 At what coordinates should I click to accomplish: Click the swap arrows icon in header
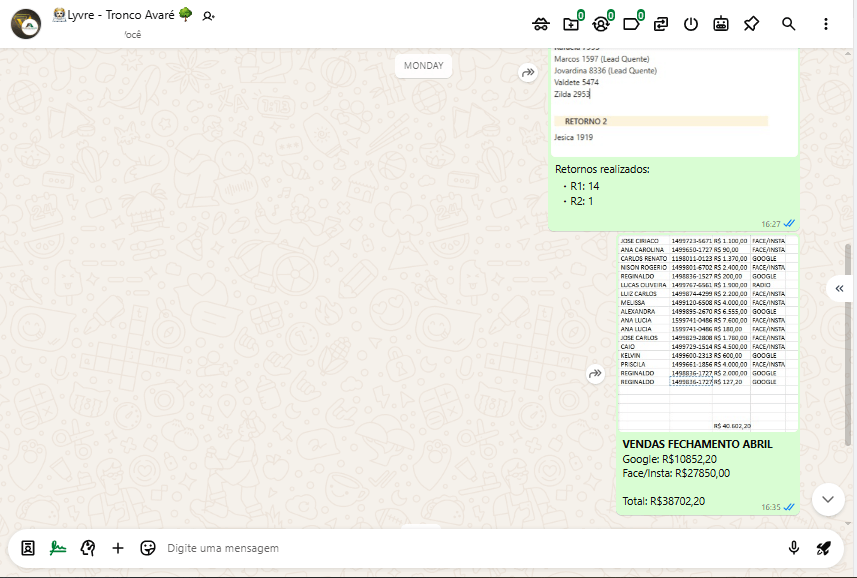tap(661, 24)
